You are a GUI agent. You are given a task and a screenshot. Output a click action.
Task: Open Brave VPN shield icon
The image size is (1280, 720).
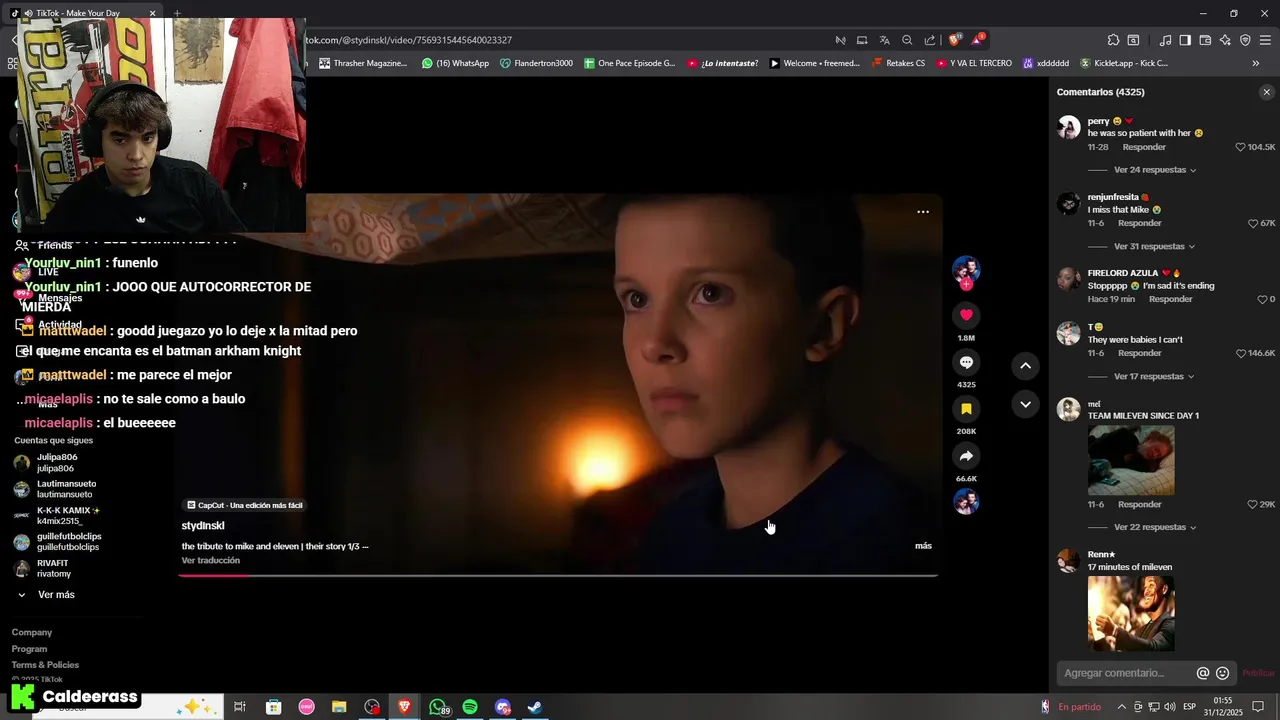pyautogui.click(x=1245, y=40)
